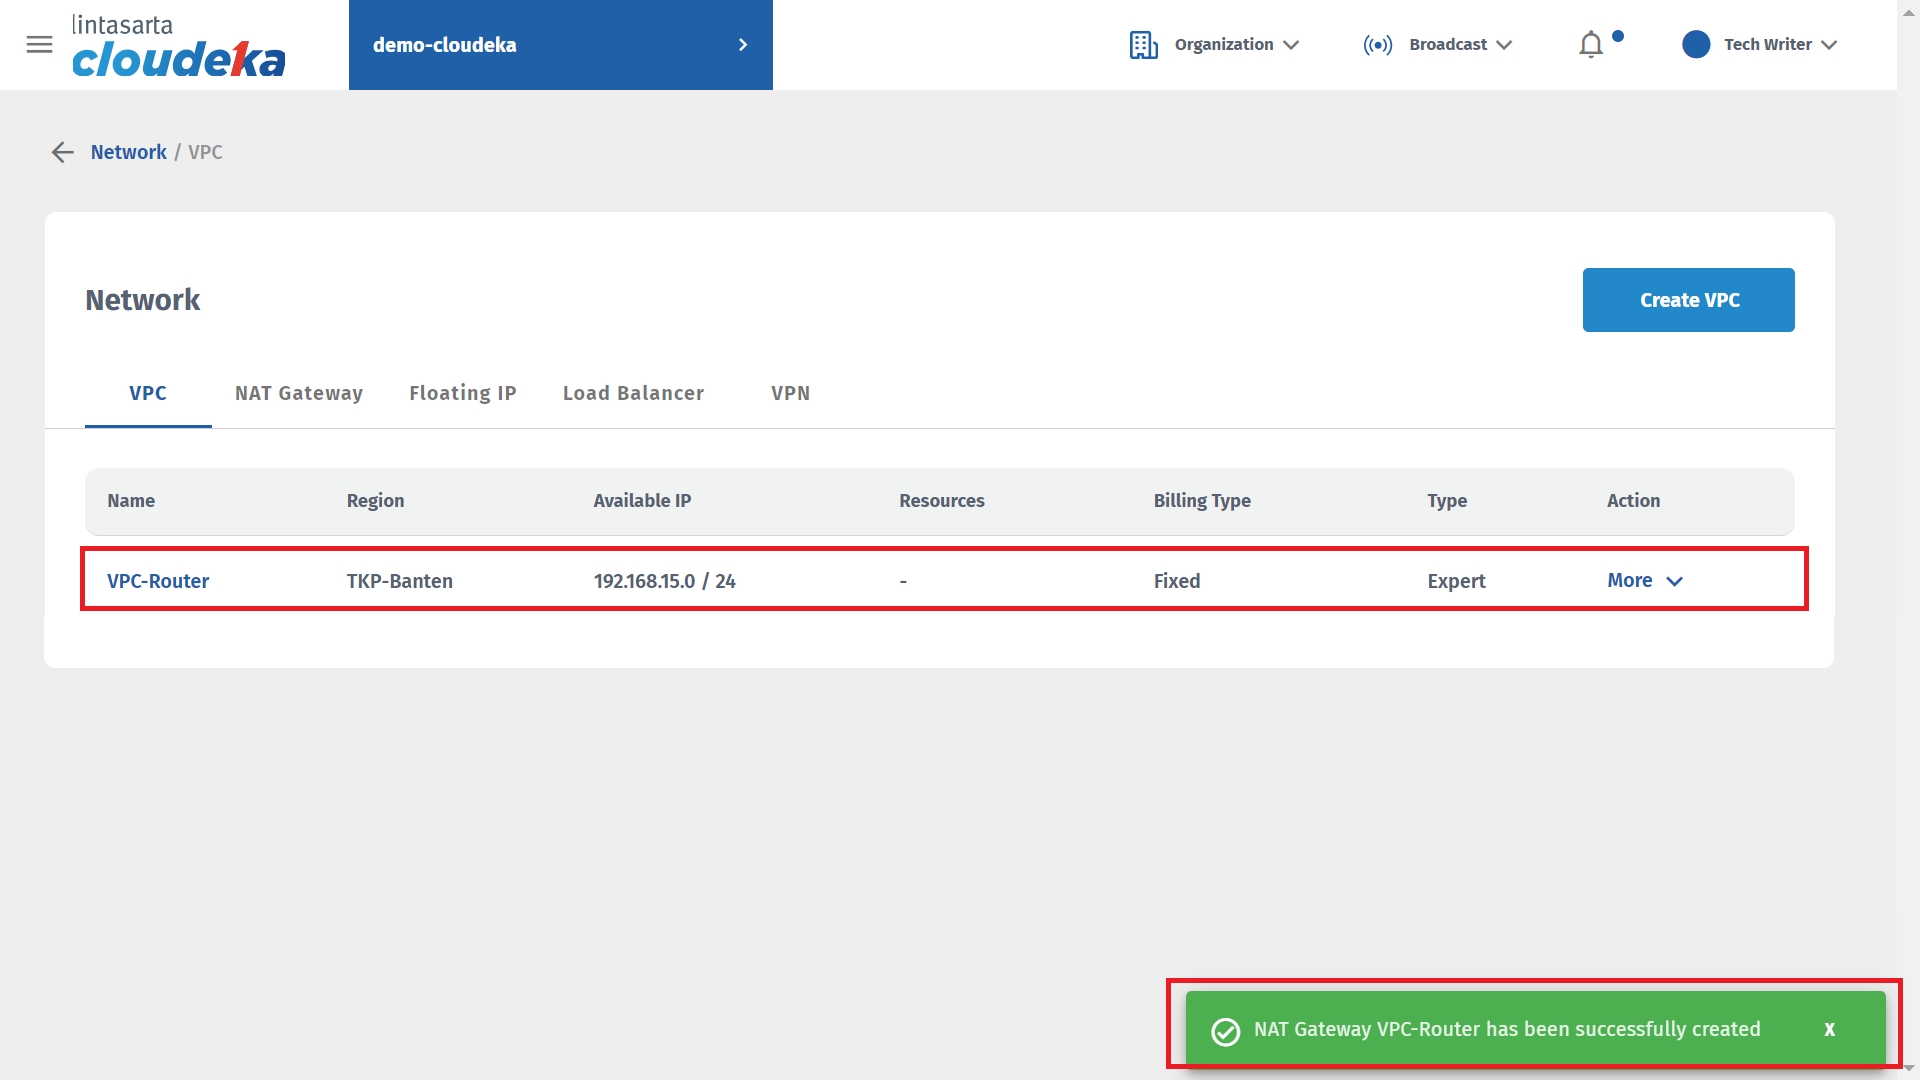Open the notifications bell
The image size is (1920, 1080).
coord(1591,45)
